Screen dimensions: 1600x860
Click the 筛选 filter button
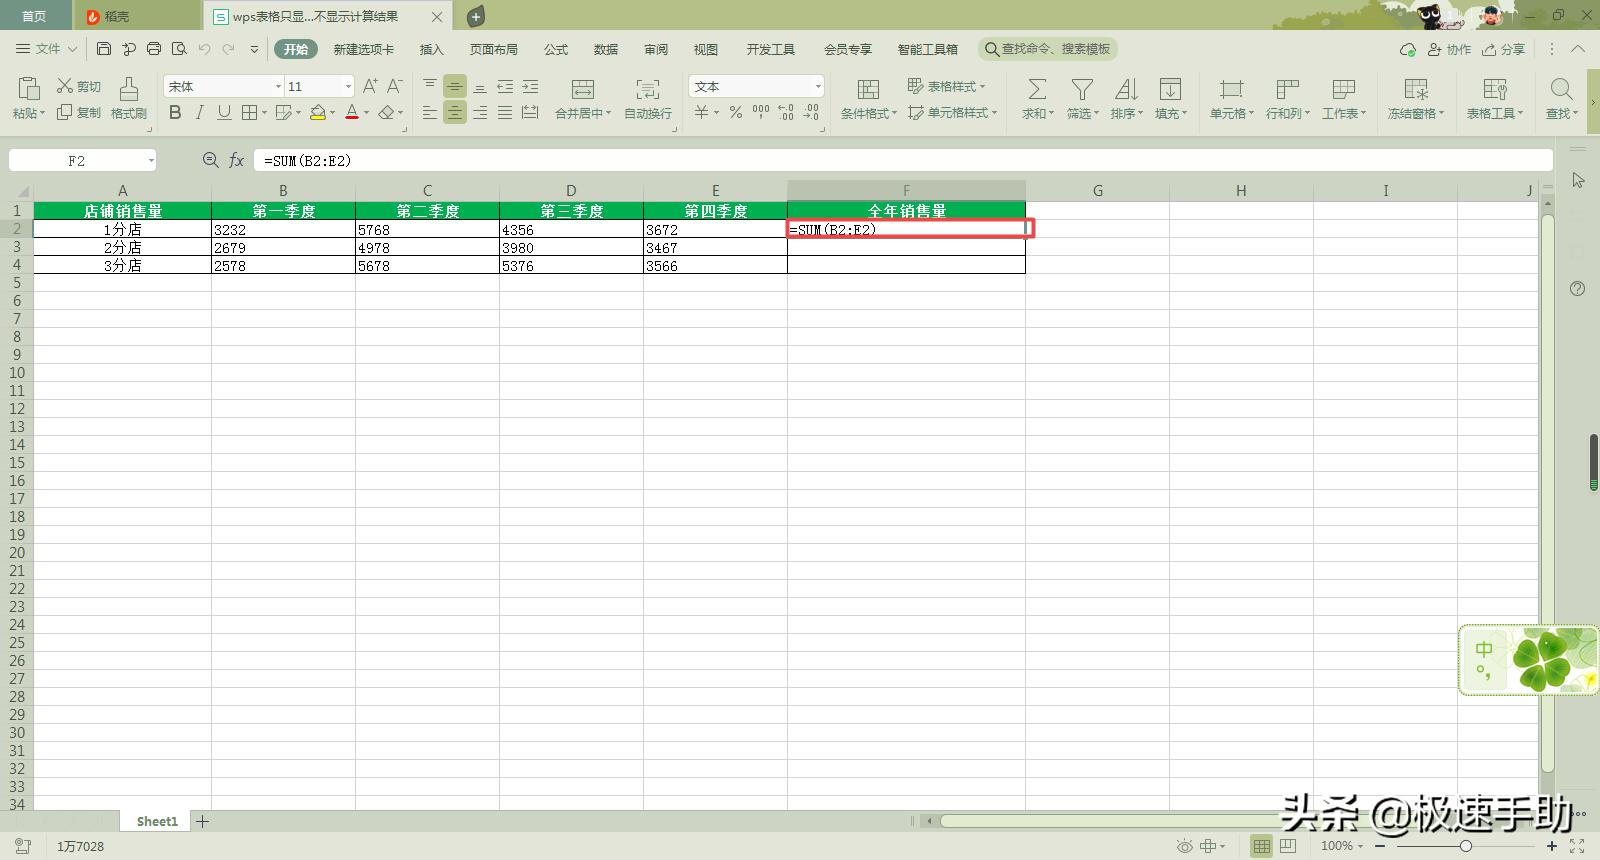point(1082,98)
